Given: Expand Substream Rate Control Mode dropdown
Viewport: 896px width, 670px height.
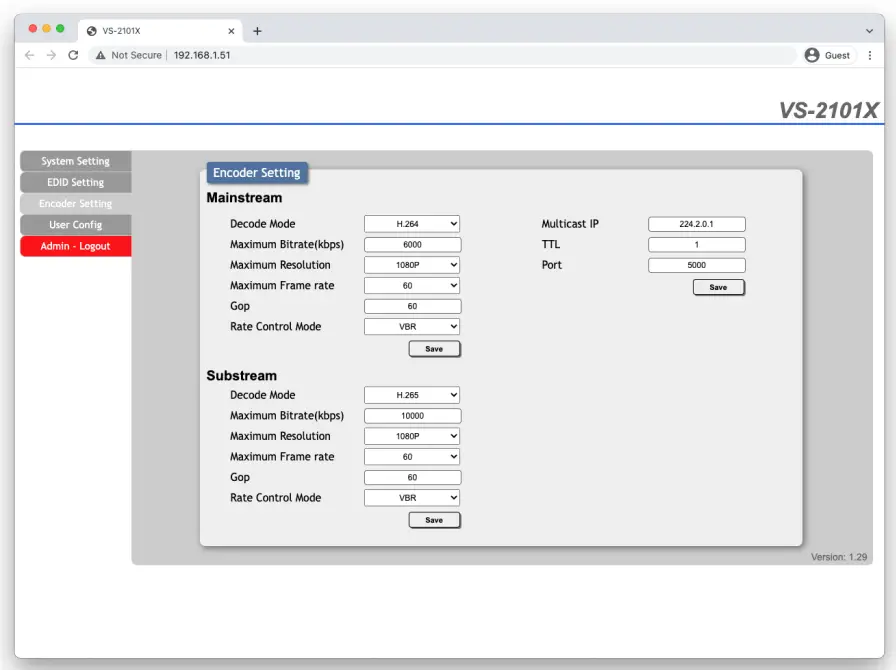Looking at the screenshot, I should pyautogui.click(x=412, y=497).
